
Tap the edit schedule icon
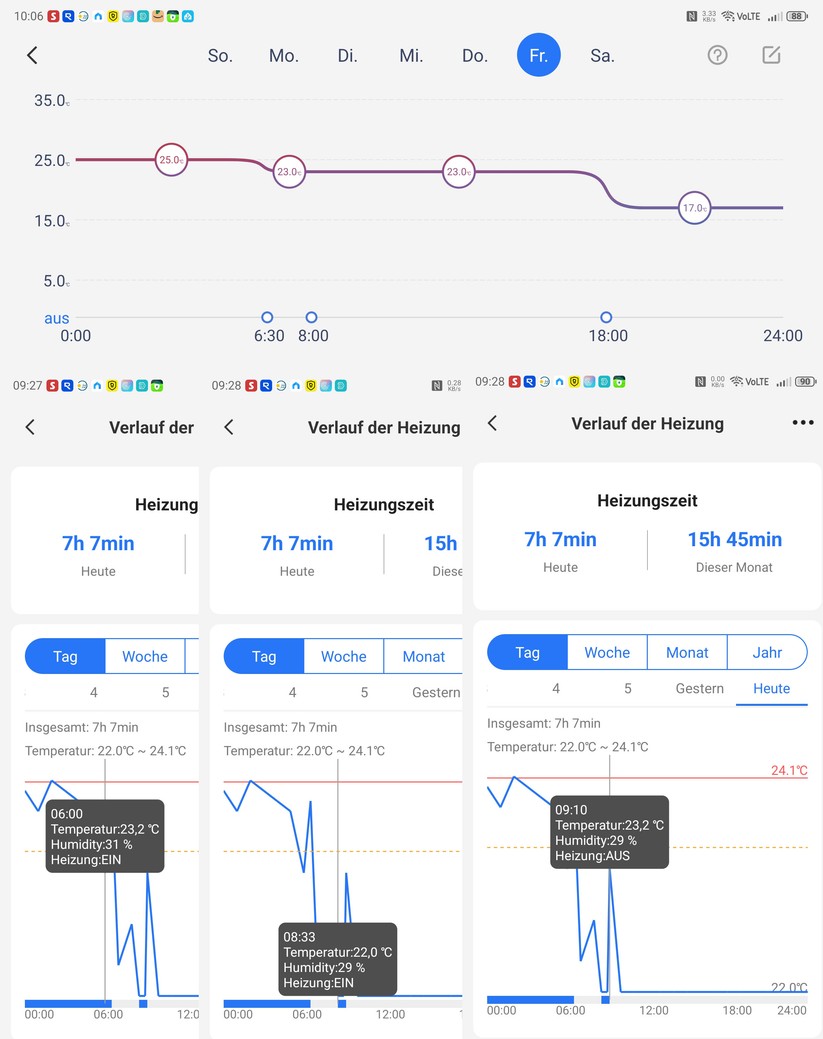(x=770, y=55)
